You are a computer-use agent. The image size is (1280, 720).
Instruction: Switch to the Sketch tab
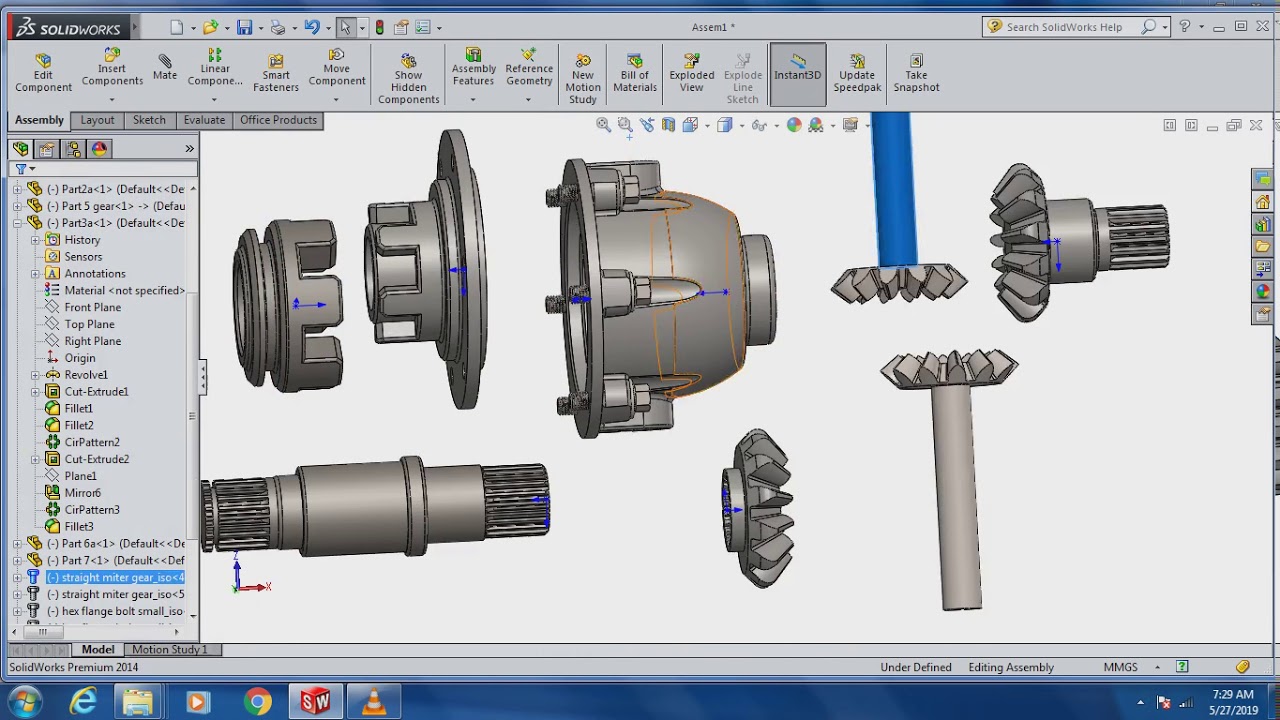[x=149, y=120]
